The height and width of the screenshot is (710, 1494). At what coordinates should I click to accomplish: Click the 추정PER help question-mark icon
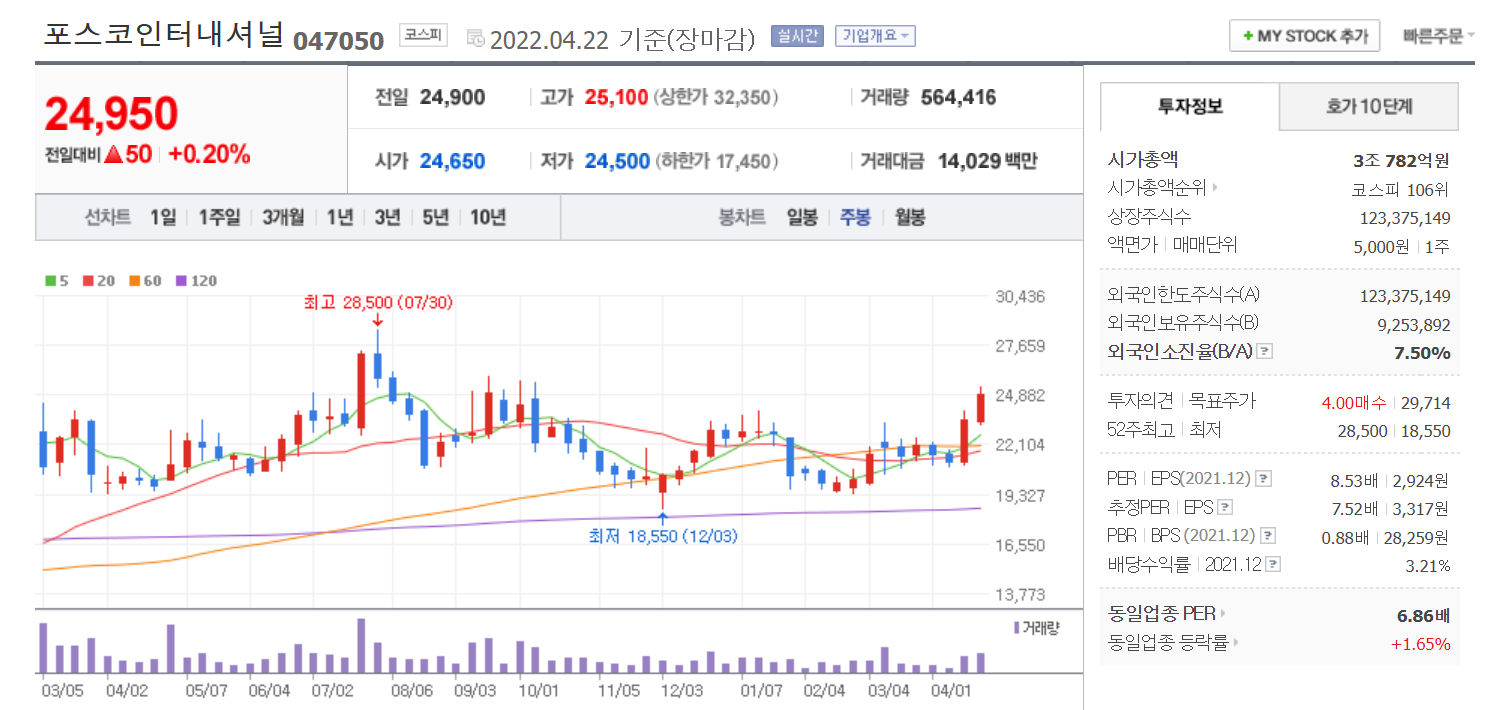[1225, 507]
